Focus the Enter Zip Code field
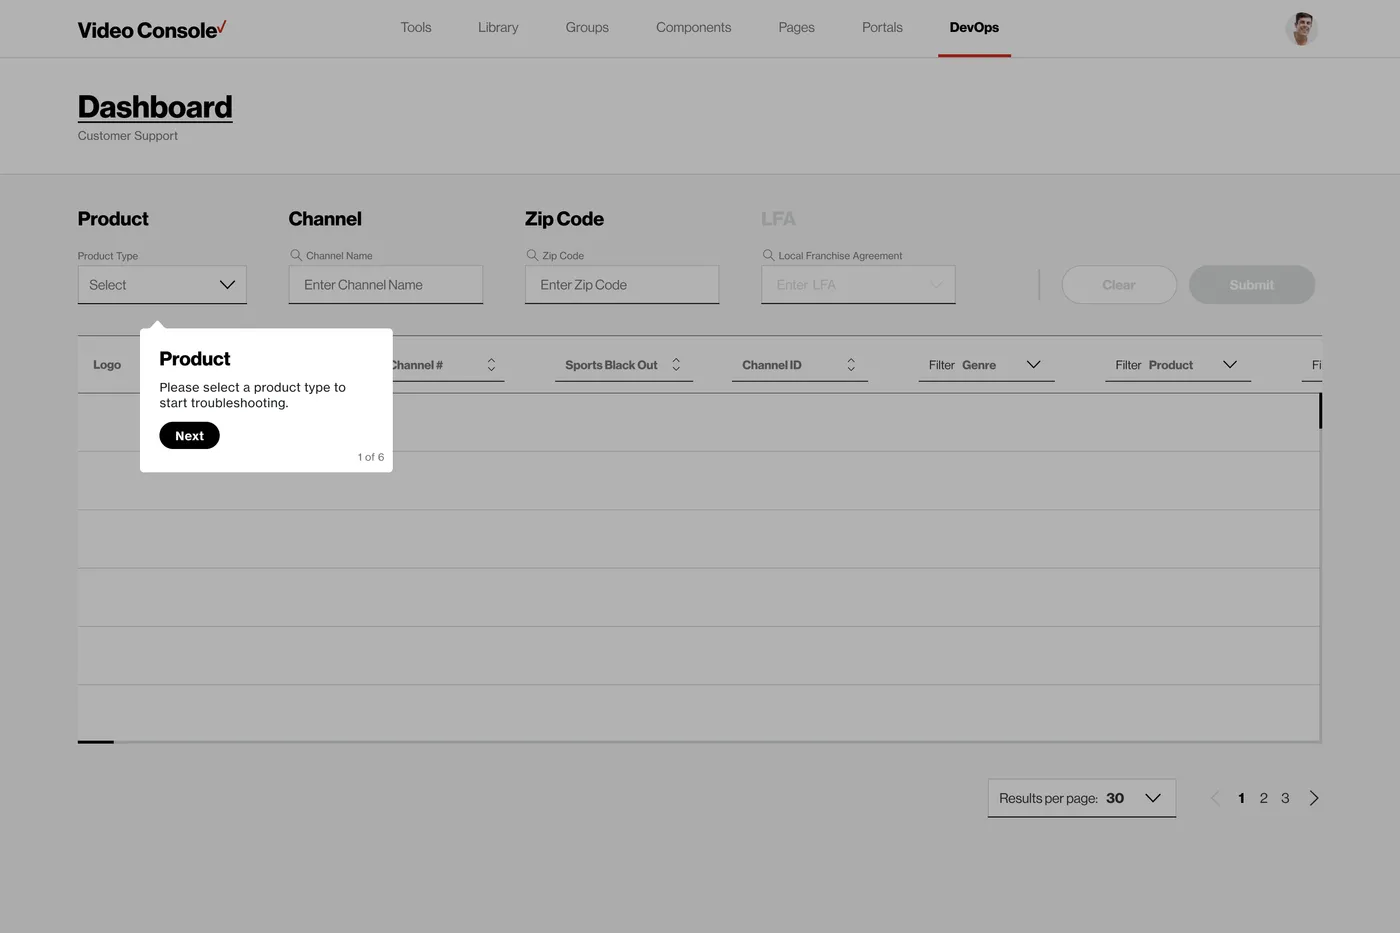 622,285
